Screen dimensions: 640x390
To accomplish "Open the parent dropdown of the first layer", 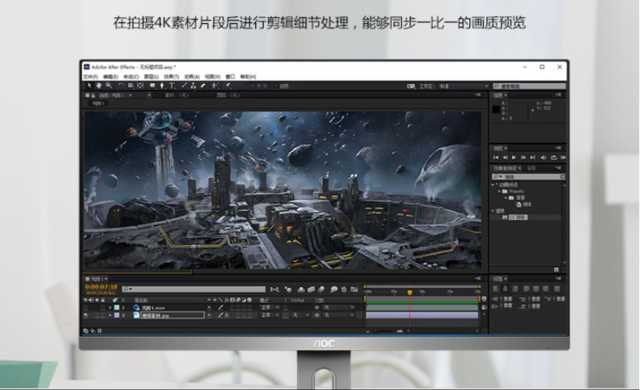I will pos(338,308).
